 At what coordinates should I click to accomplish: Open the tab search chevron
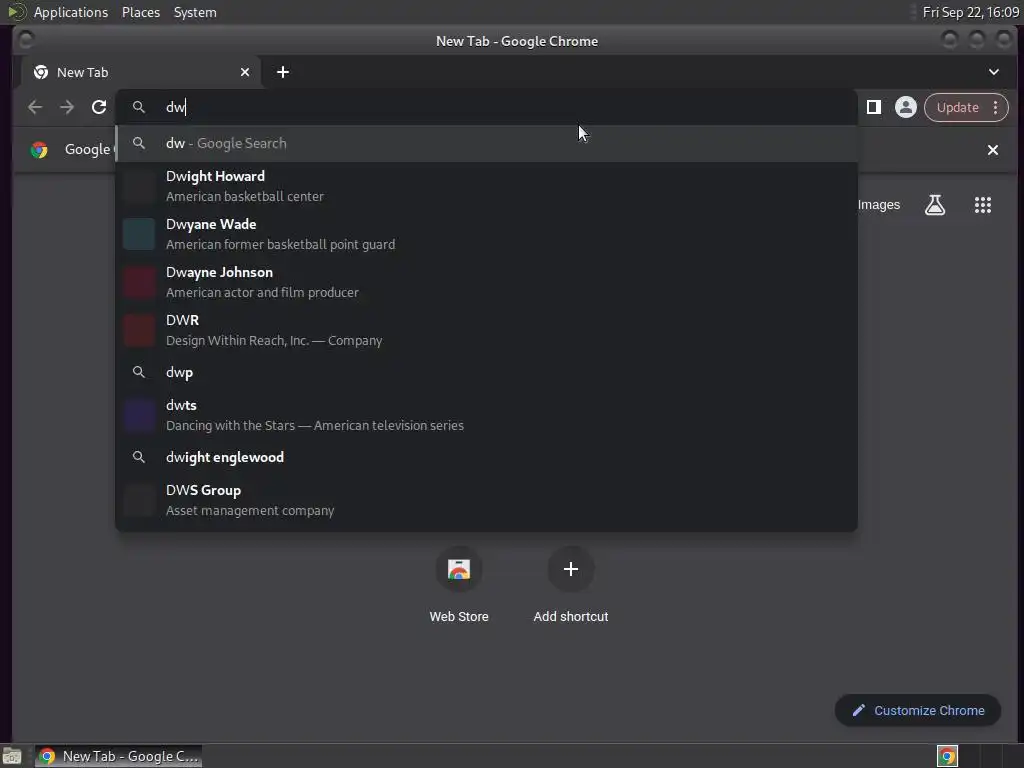click(993, 72)
